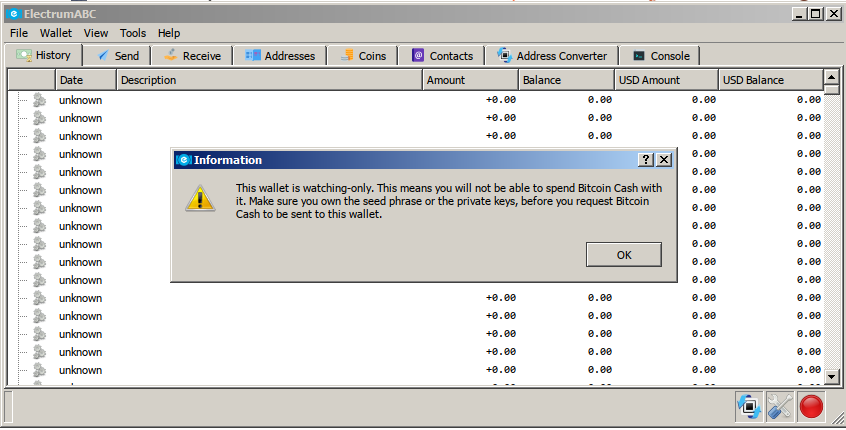Sort by the USD Balance column header
The height and width of the screenshot is (430, 846).
pyautogui.click(x=771, y=80)
